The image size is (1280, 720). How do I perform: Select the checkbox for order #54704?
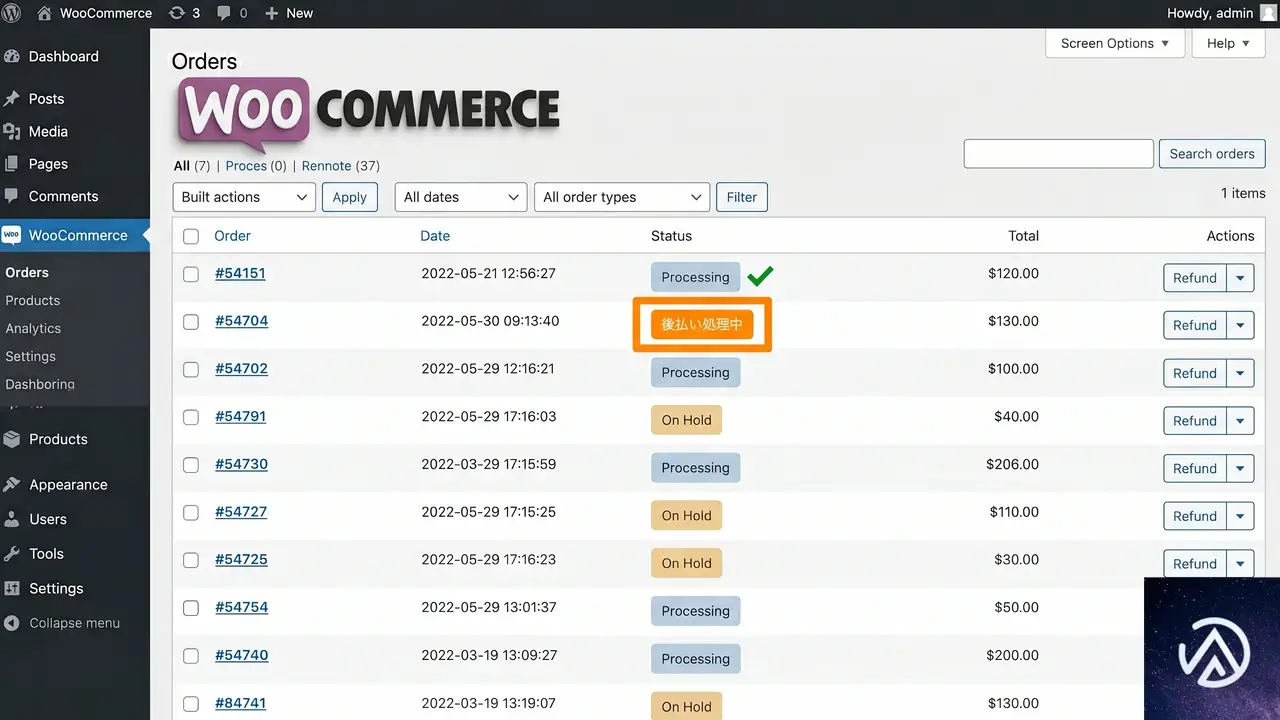[191, 322]
